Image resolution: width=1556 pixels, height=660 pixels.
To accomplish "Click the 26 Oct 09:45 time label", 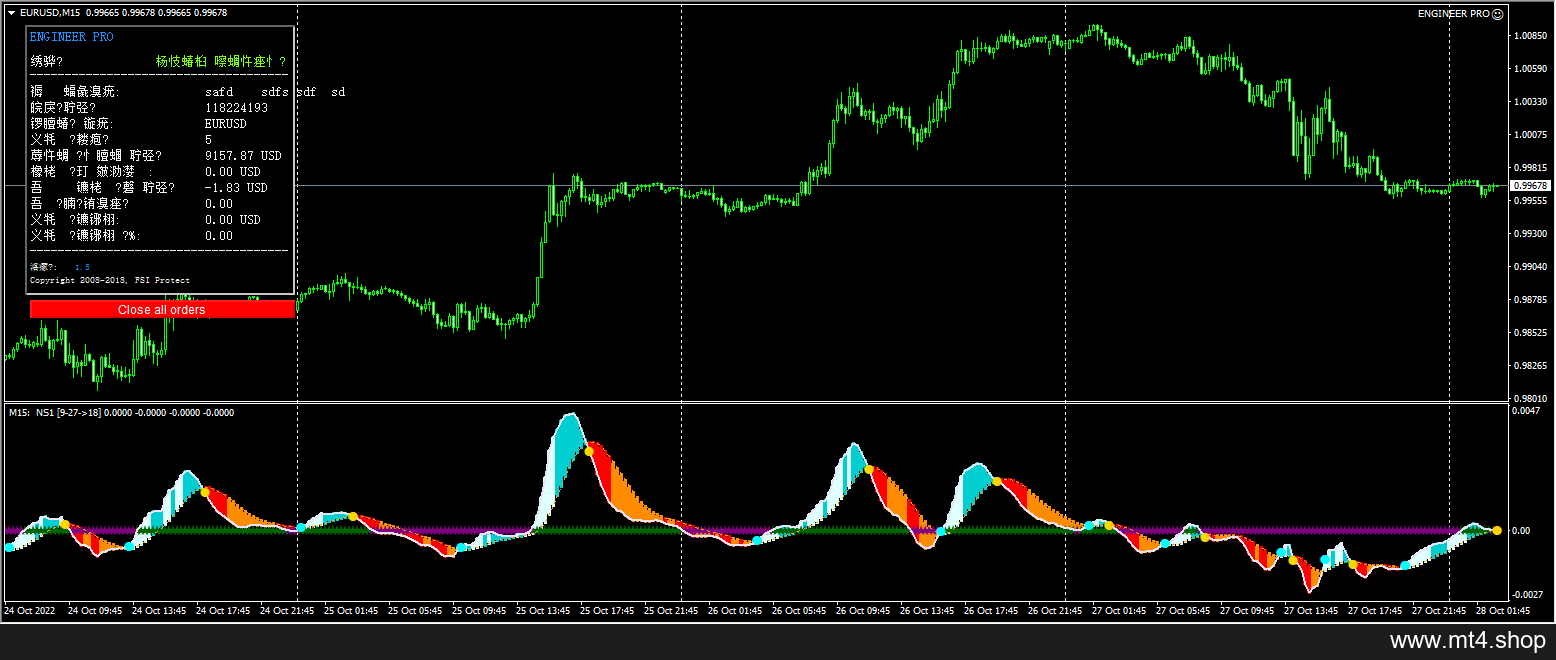I will (x=863, y=609).
